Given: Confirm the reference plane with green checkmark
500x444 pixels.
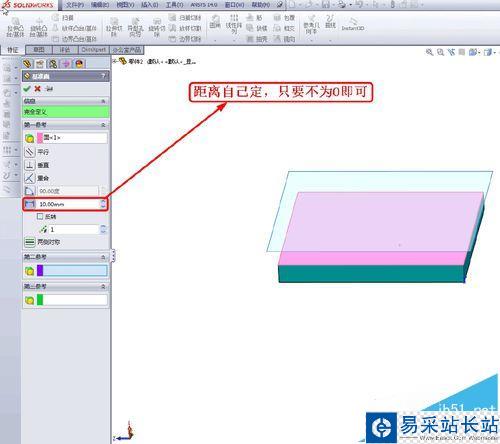Looking at the screenshot, I should point(27,89).
